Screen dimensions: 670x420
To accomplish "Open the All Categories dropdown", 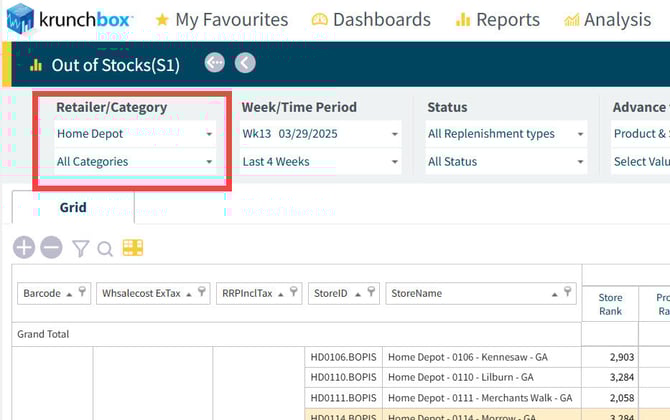I will 135,162.
